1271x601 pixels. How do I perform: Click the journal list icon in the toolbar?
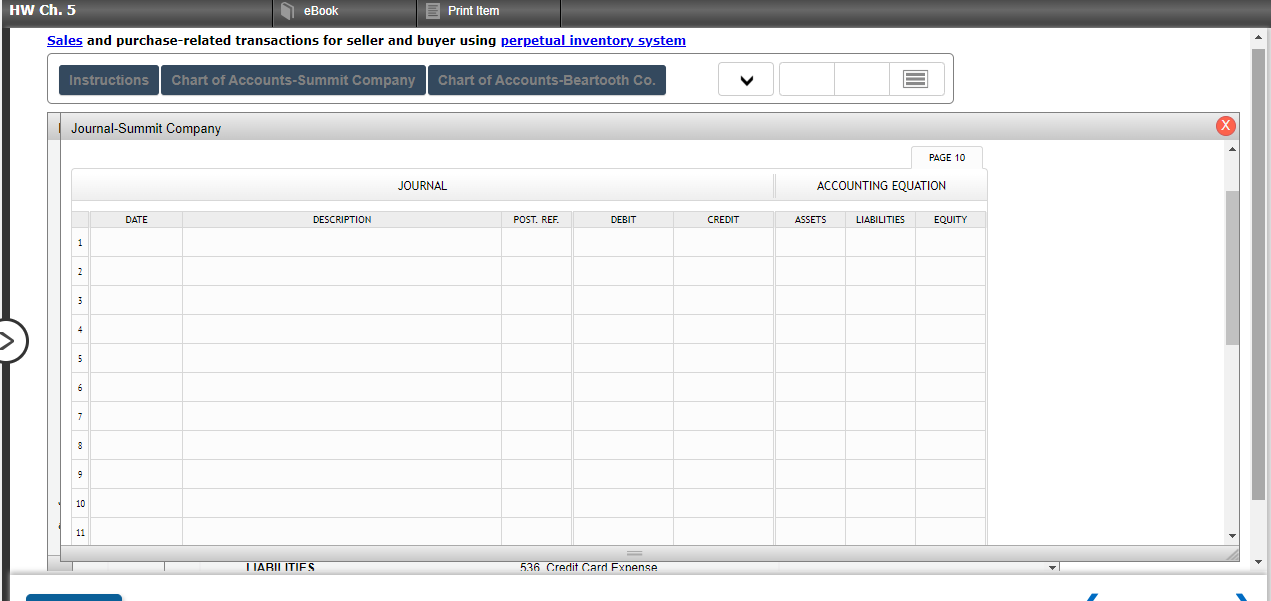tap(916, 79)
